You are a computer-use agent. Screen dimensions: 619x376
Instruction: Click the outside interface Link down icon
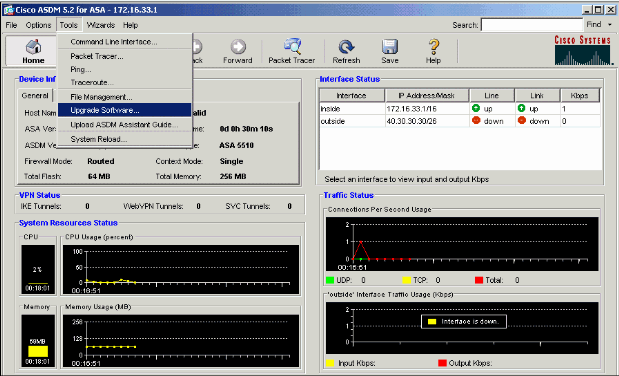[522, 120]
